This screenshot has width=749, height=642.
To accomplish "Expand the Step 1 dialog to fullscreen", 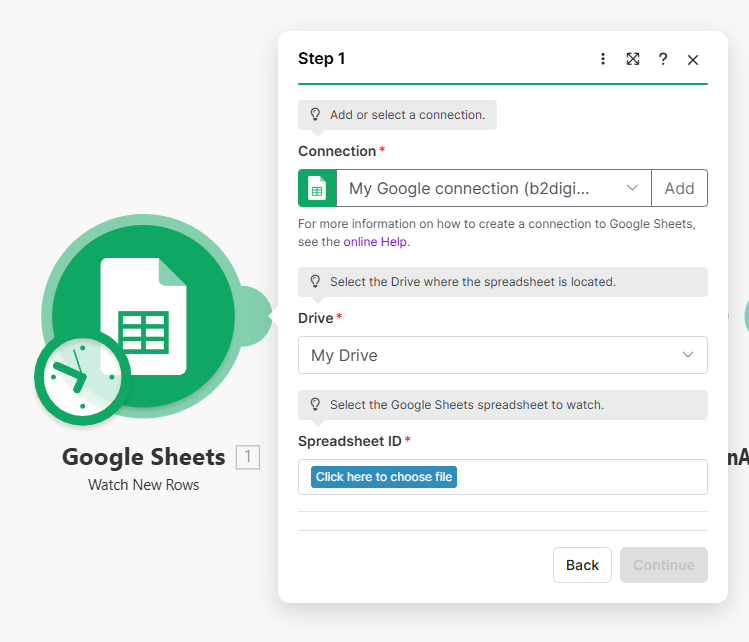I will point(633,59).
